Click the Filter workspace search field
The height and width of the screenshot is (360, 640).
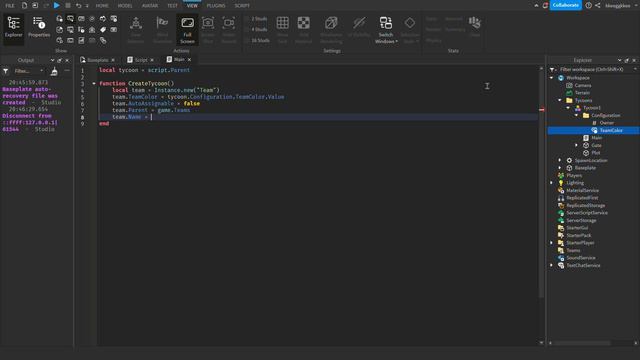(x=594, y=69)
